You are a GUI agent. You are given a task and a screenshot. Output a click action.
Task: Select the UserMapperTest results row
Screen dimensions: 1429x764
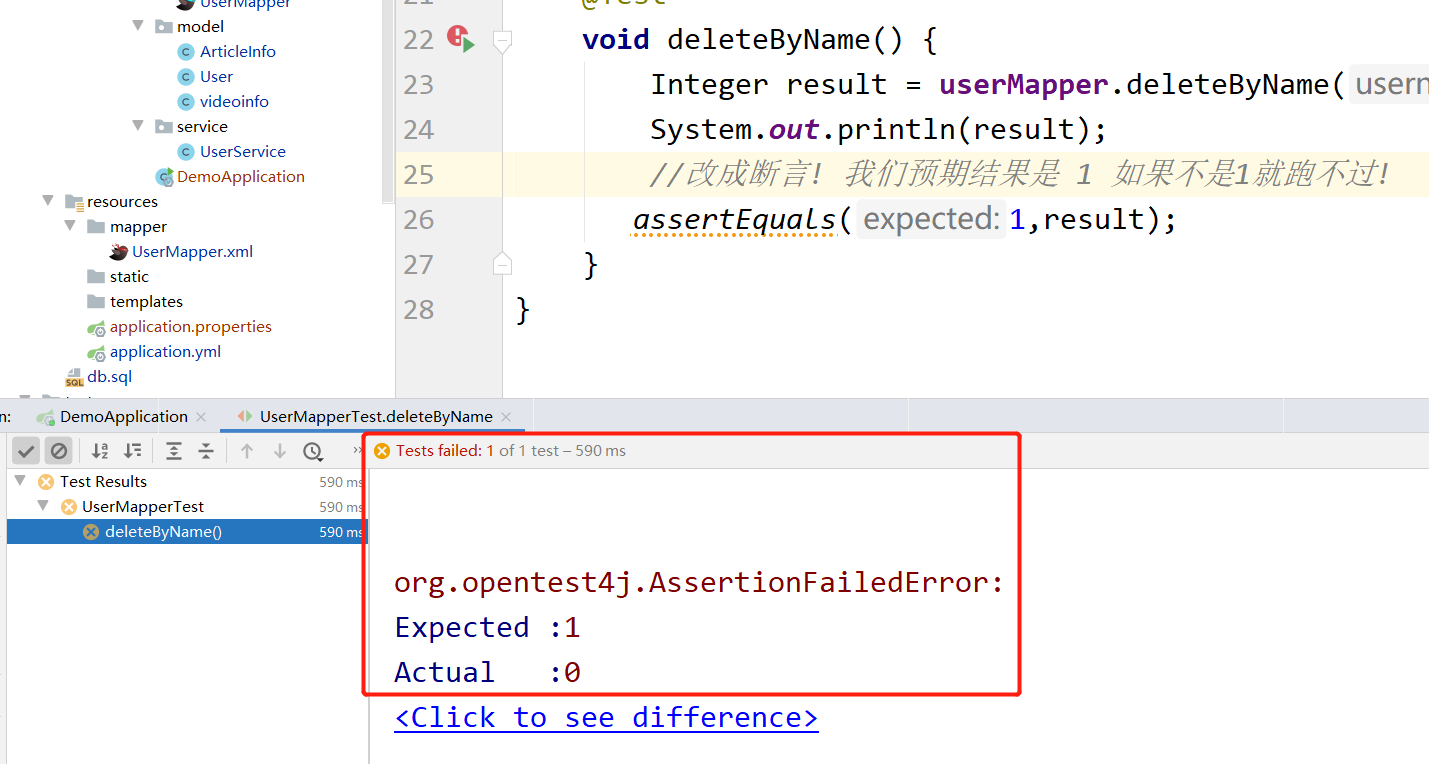click(x=187, y=507)
